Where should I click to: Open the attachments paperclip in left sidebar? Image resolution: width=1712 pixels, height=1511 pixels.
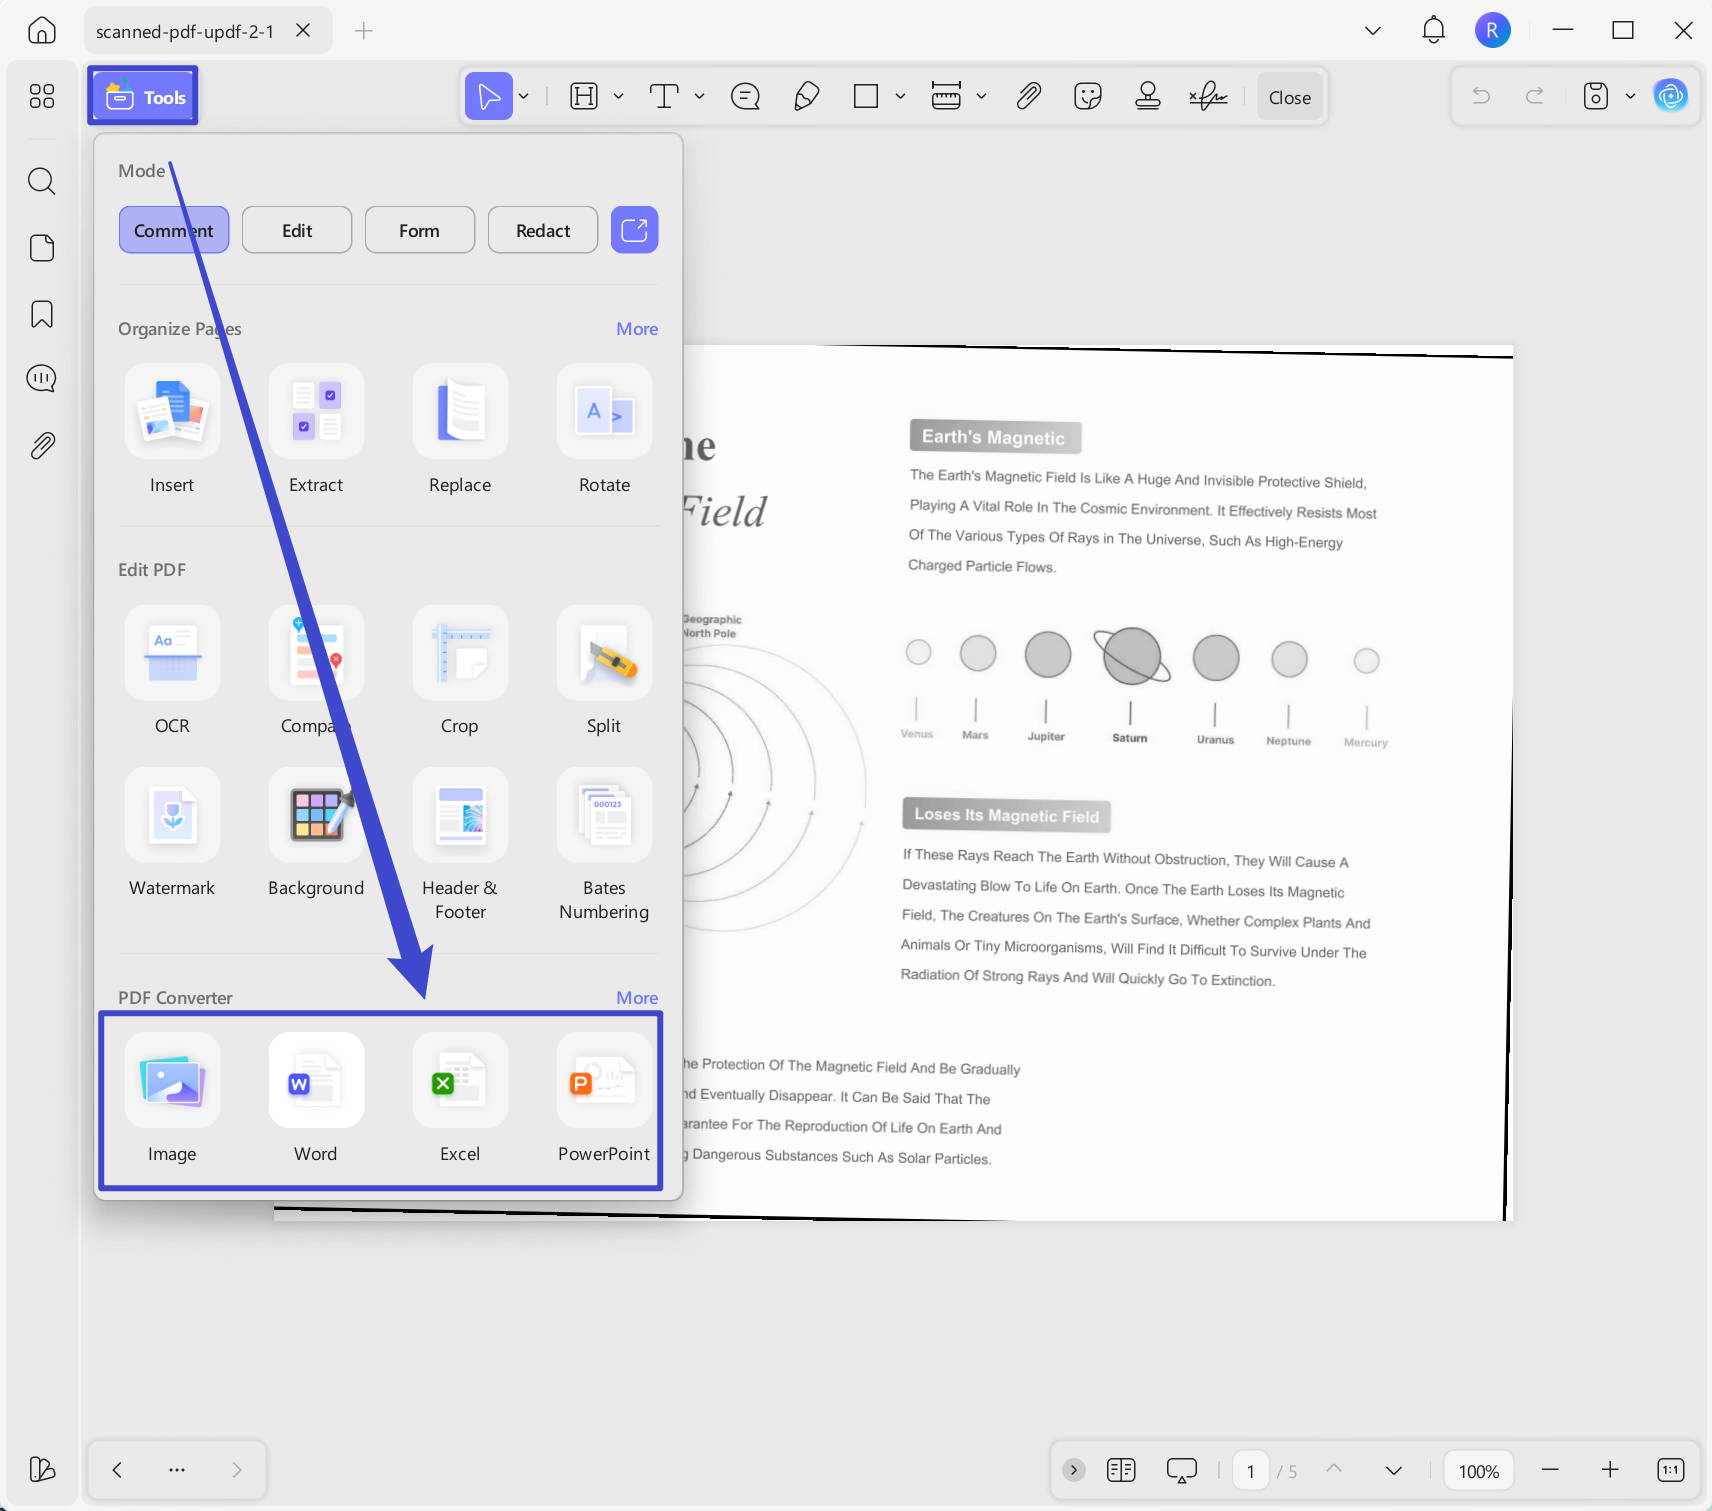click(42, 445)
